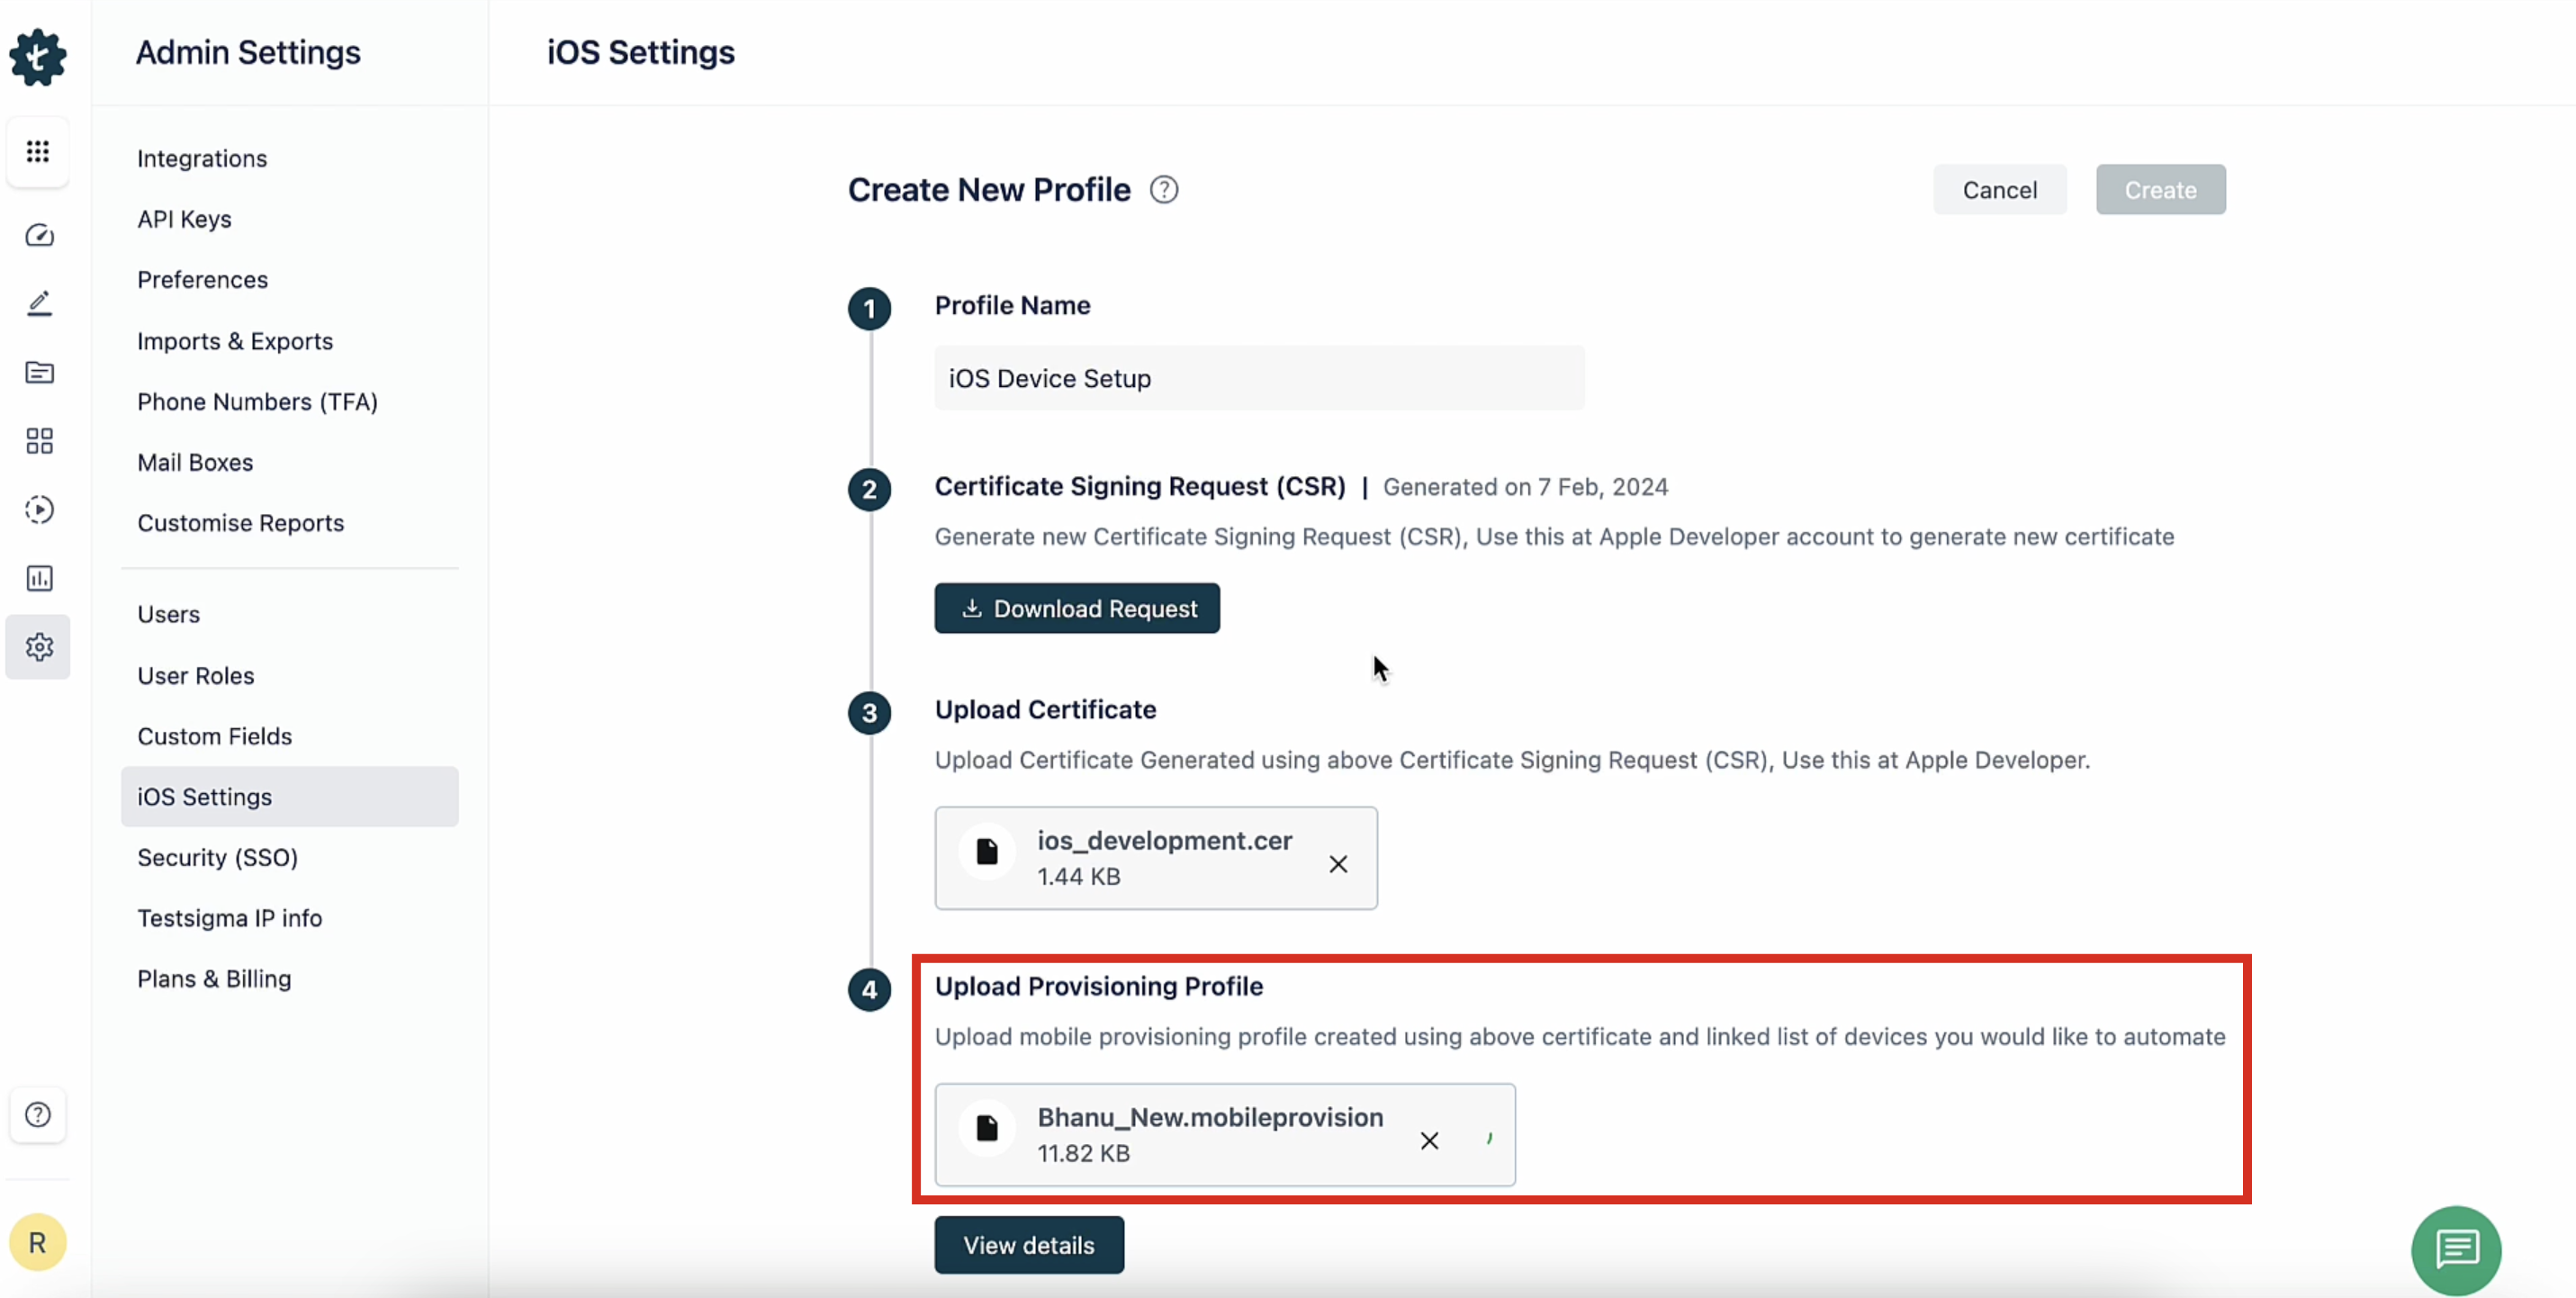This screenshot has height=1298, width=2576.
Task: Open the test runs play icon
Action: click(x=38, y=509)
